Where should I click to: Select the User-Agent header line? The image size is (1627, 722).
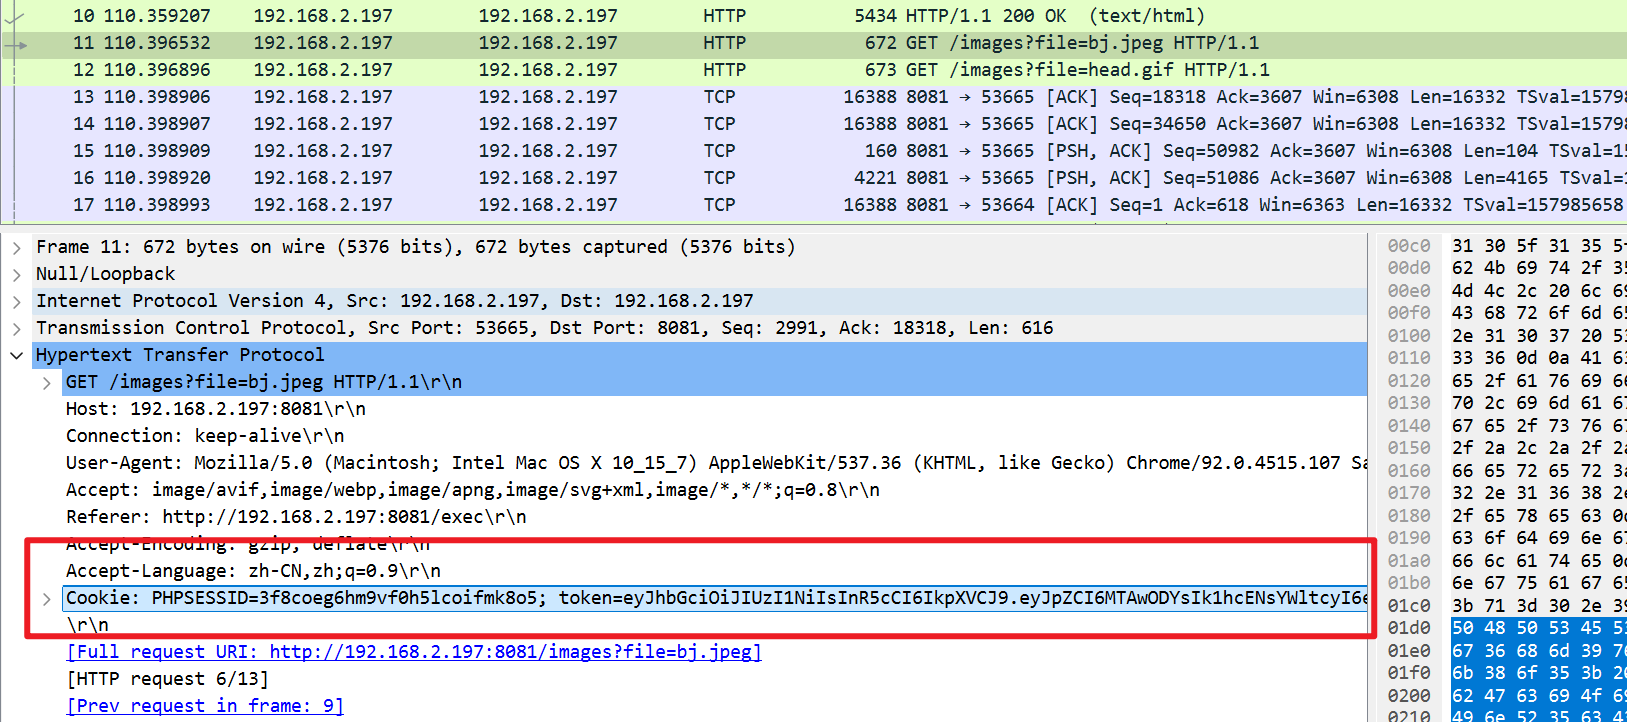[716, 463]
